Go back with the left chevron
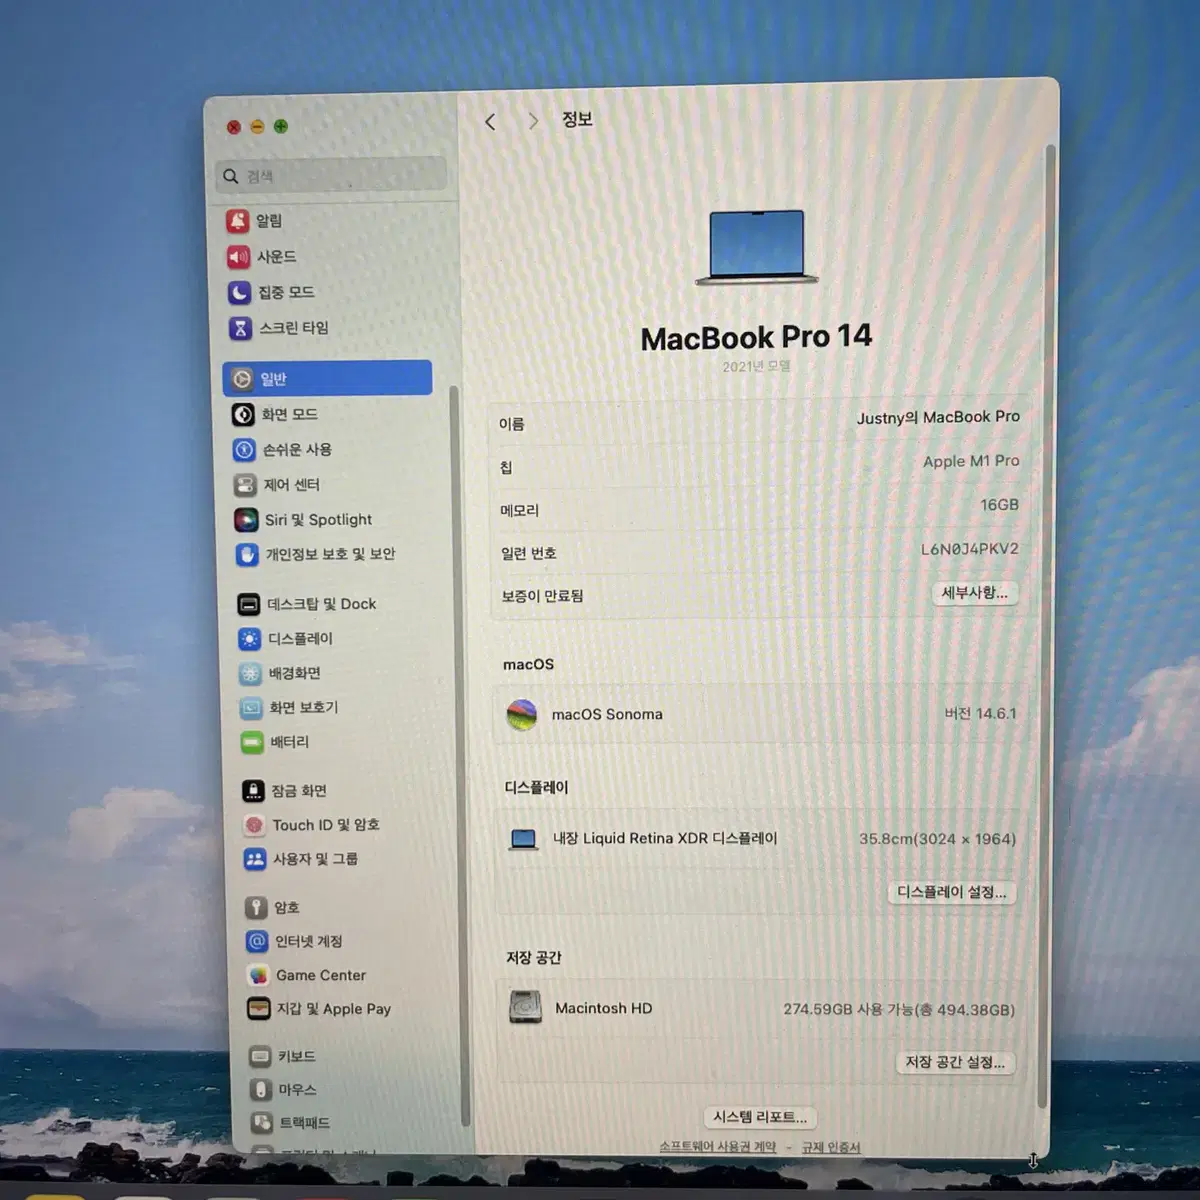 pos(490,122)
